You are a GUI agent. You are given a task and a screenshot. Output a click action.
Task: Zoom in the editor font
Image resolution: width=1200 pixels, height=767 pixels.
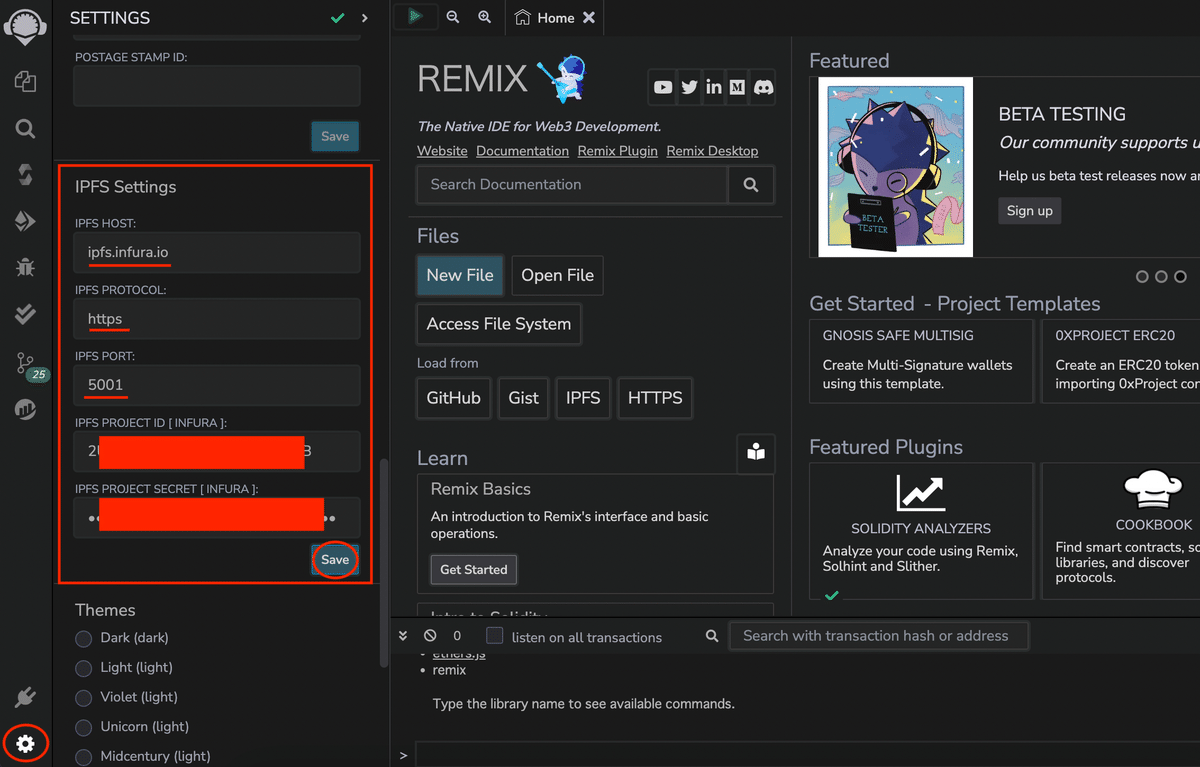[485, 17]
